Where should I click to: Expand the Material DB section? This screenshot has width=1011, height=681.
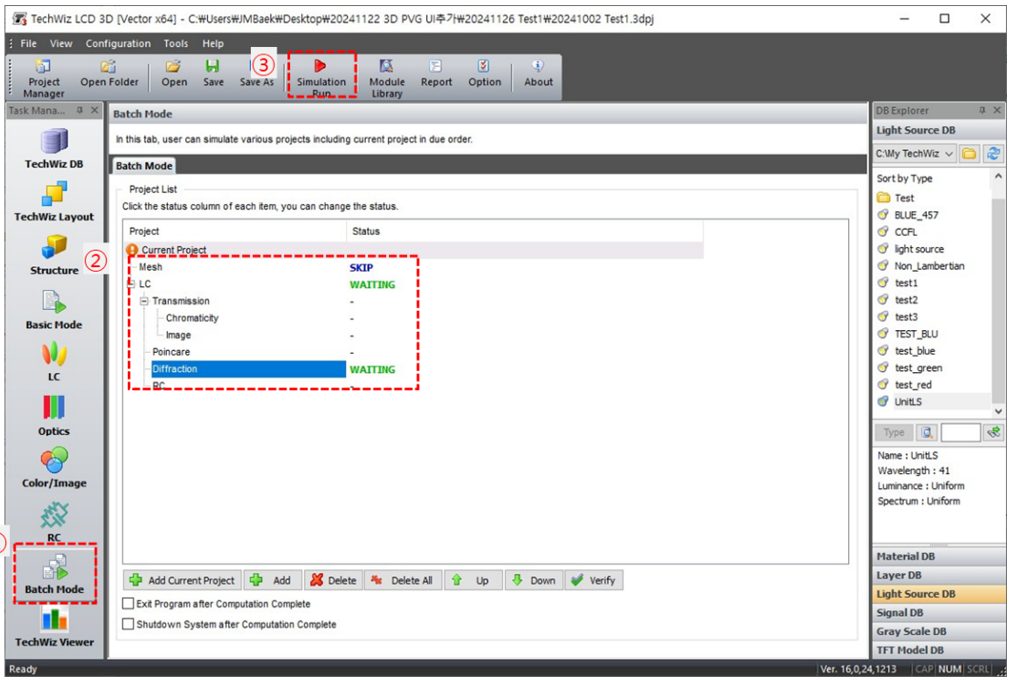938,556
